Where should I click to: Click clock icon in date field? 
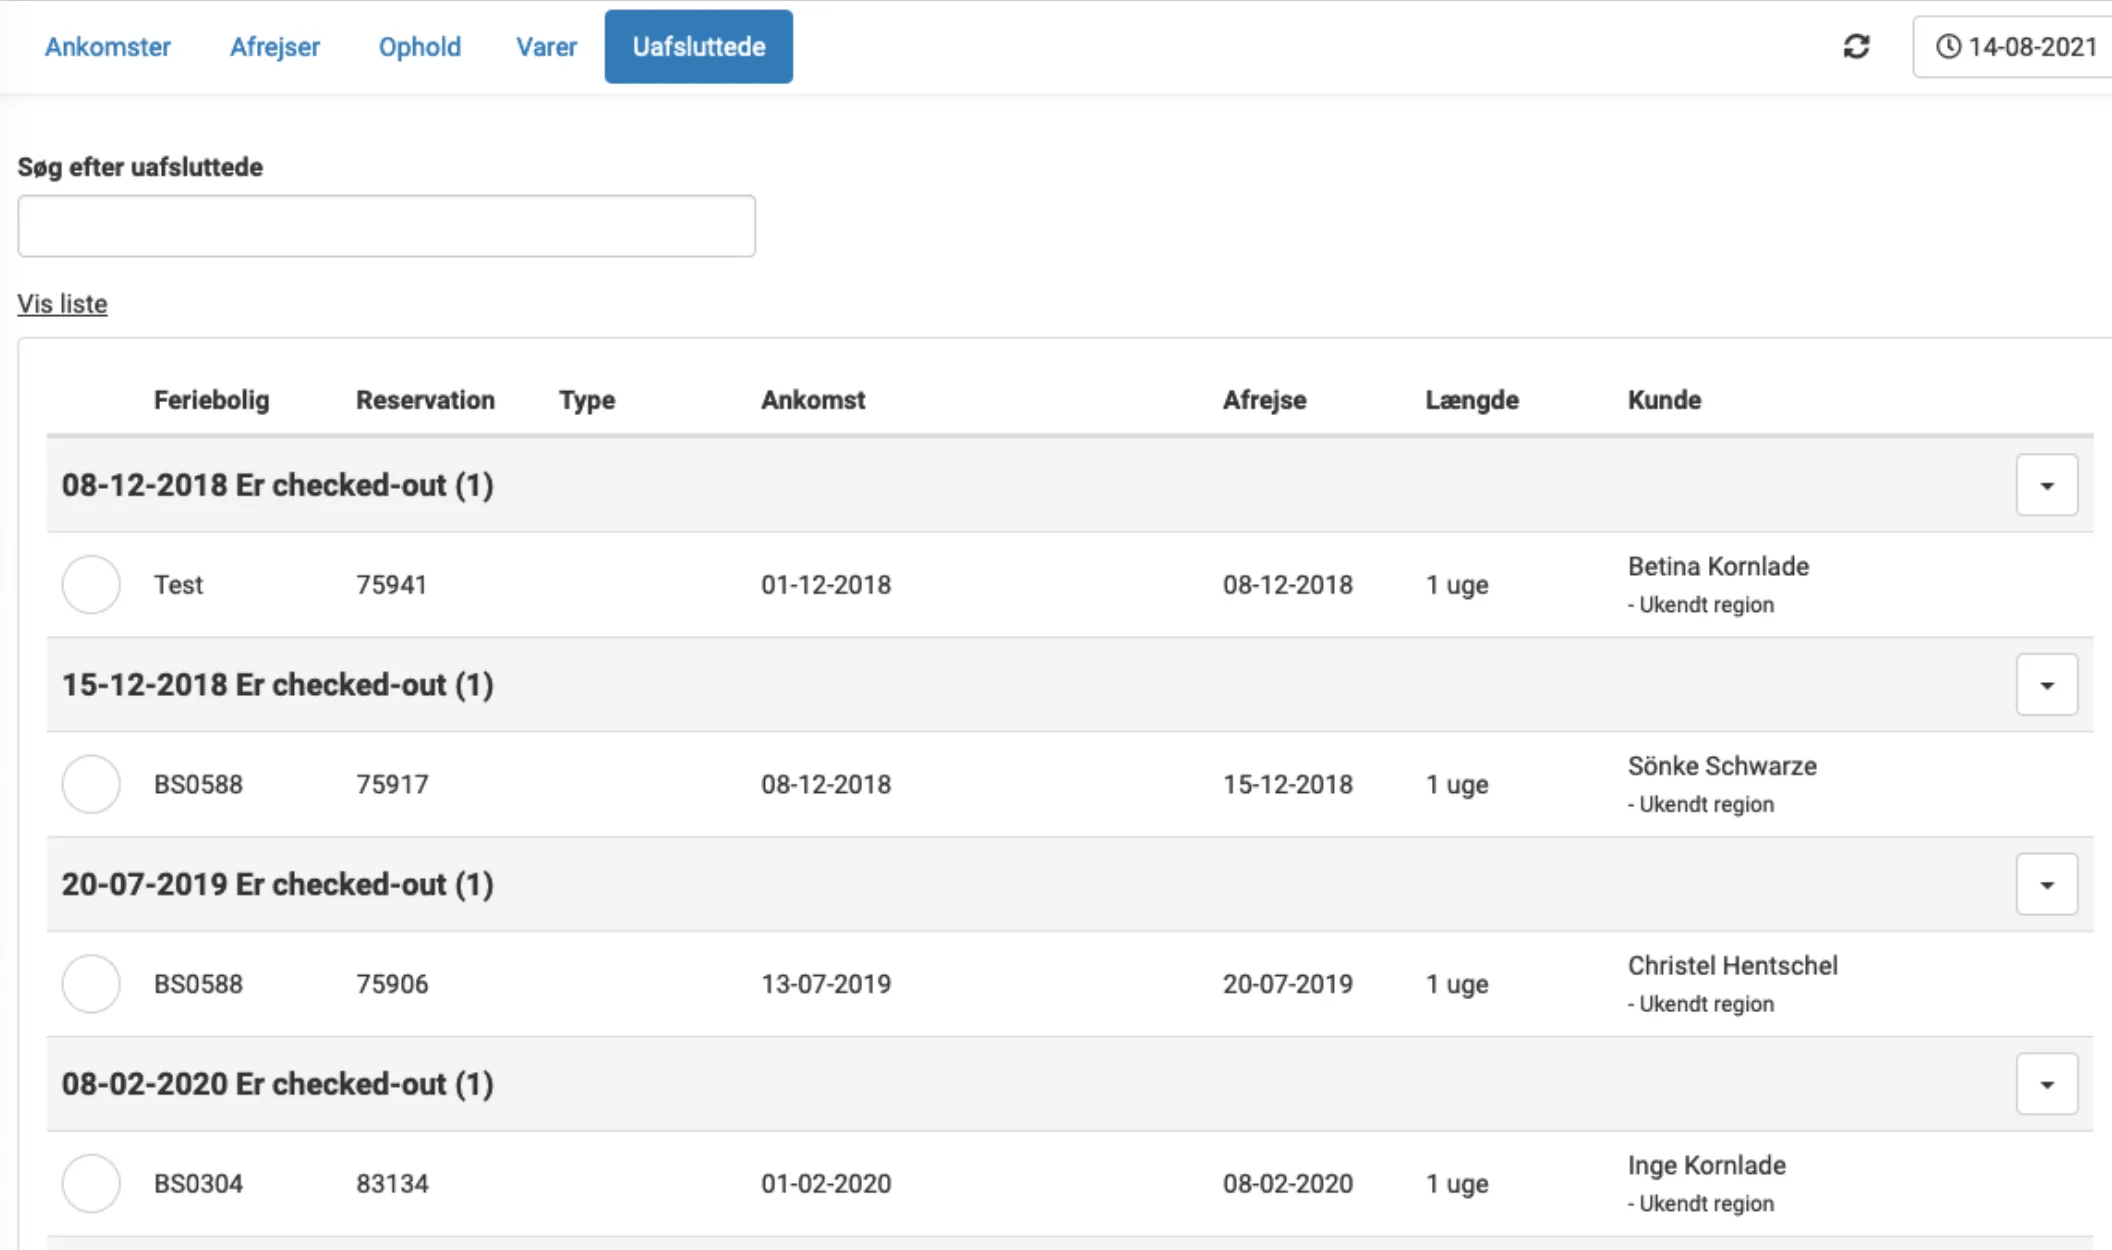coord(1948,47)
